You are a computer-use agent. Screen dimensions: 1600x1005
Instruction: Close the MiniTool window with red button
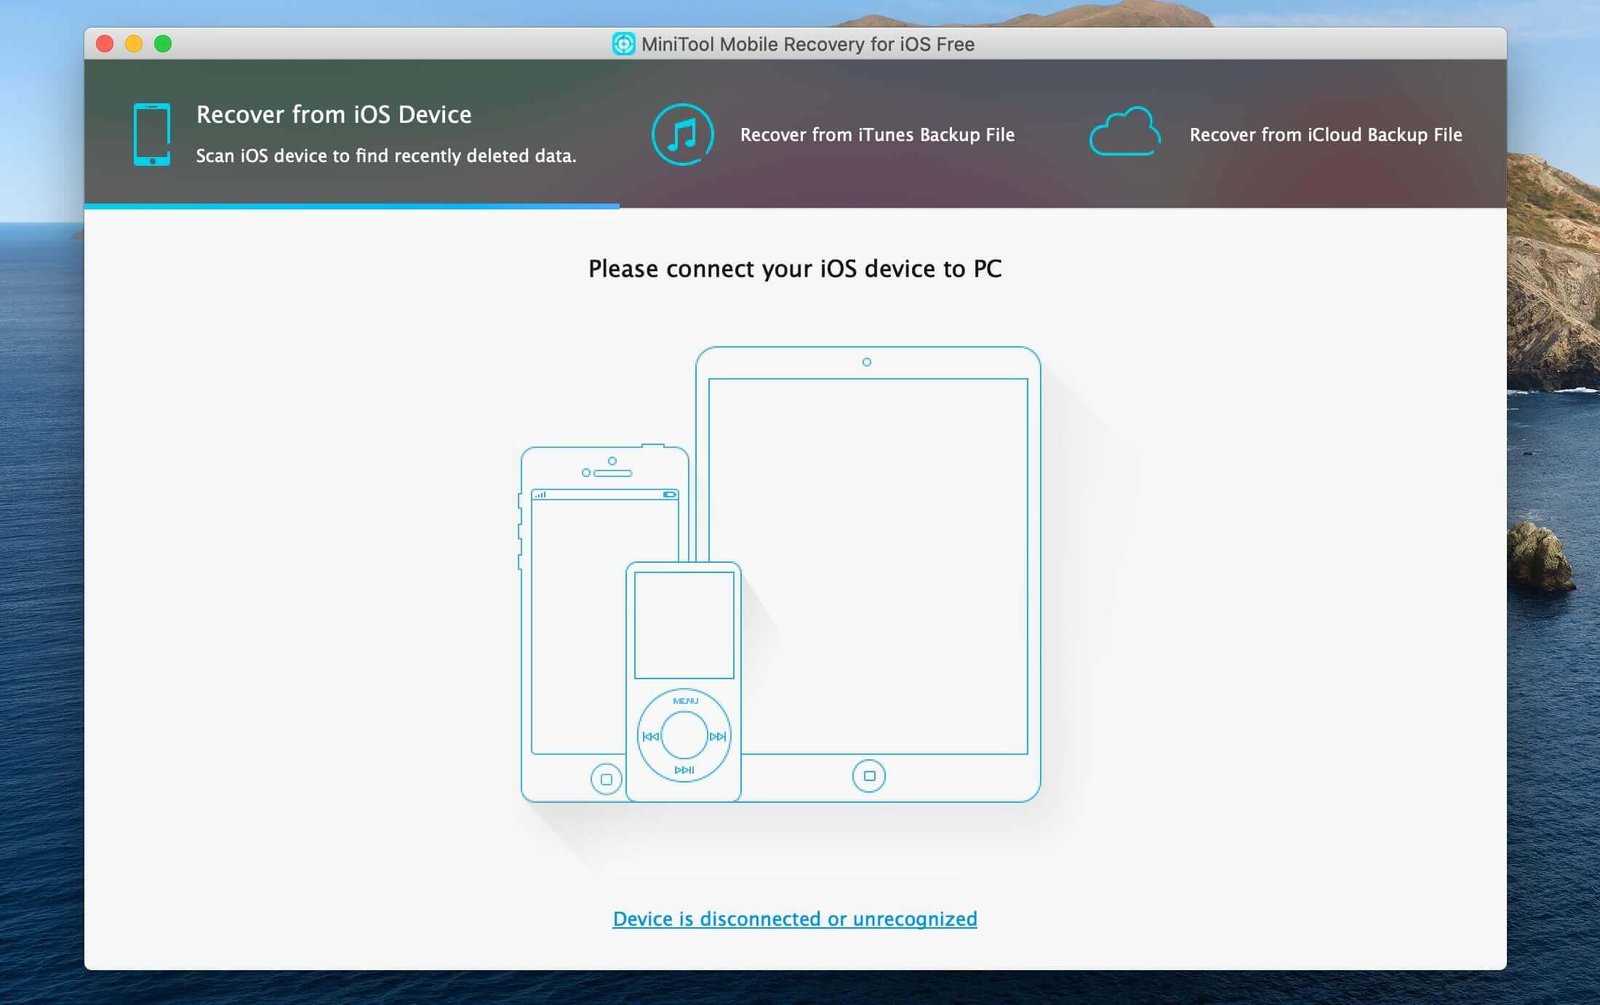click(x=105, y=44)
